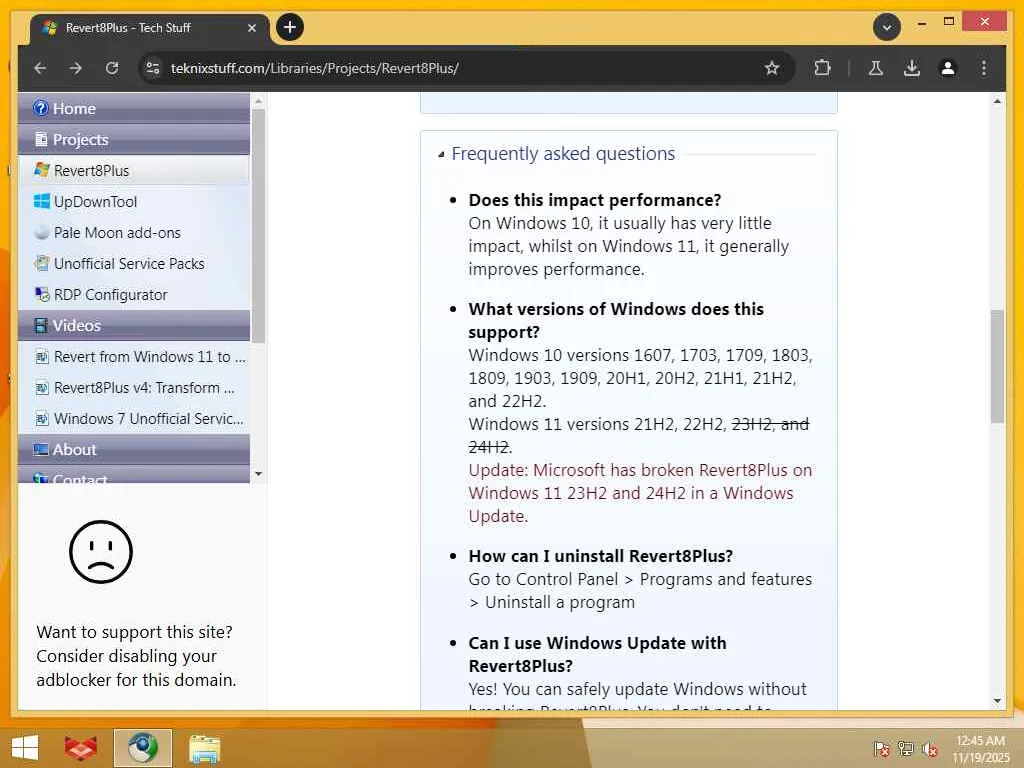Click the browser taskbar icon
1024x768 pixels.
click(142, 748)
